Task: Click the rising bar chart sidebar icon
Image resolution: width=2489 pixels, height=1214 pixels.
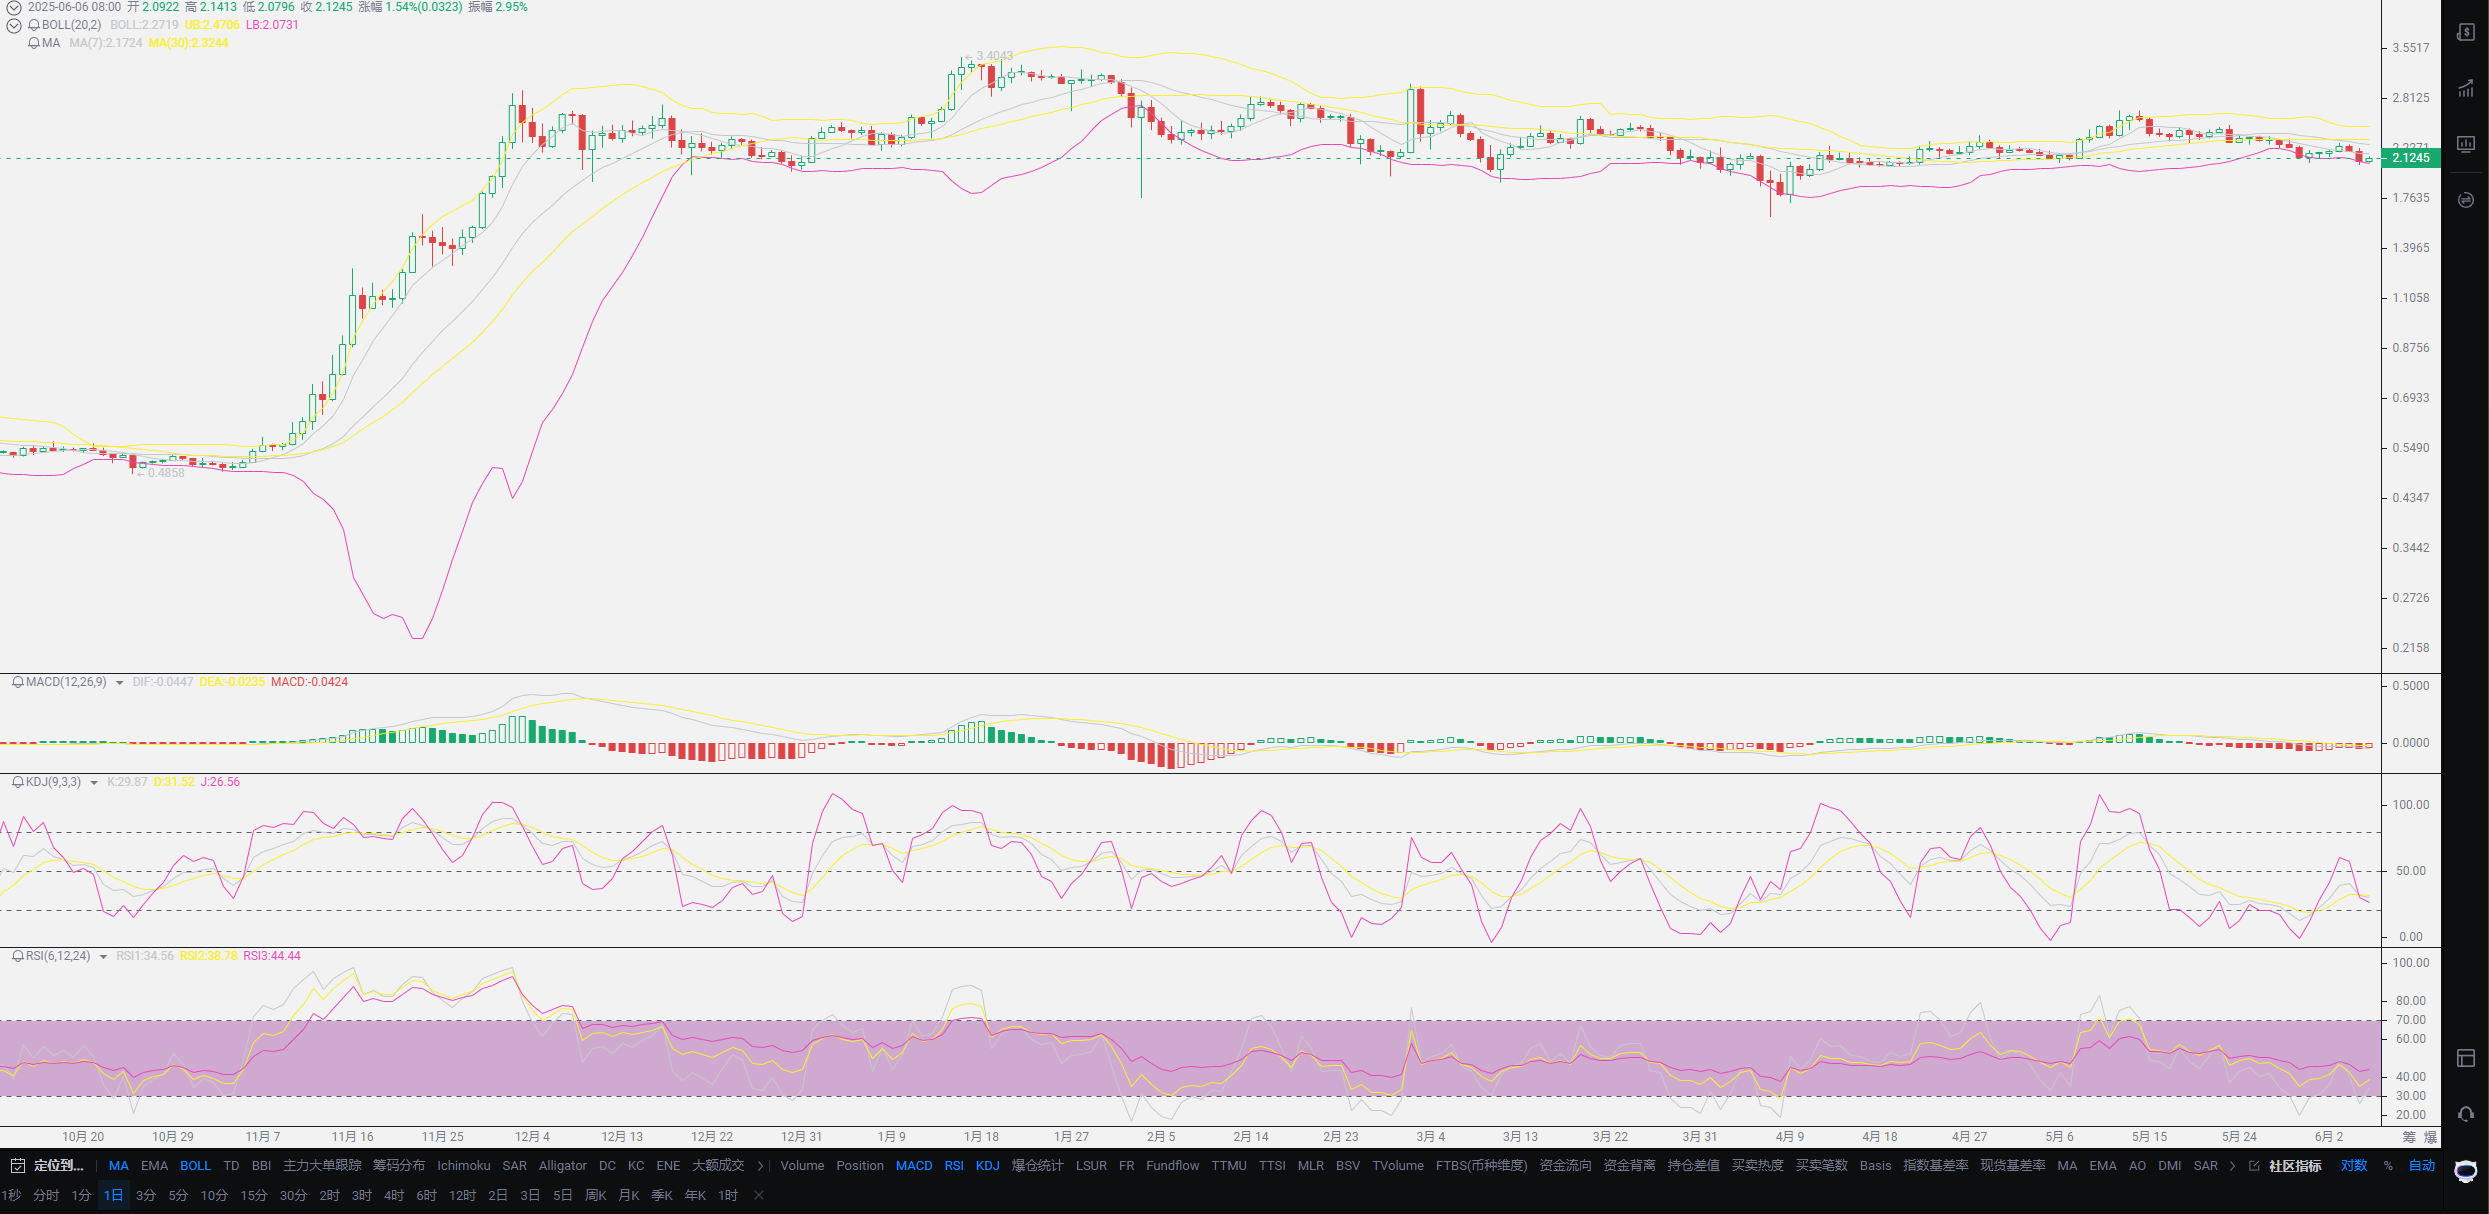Action: [2465, 89]
